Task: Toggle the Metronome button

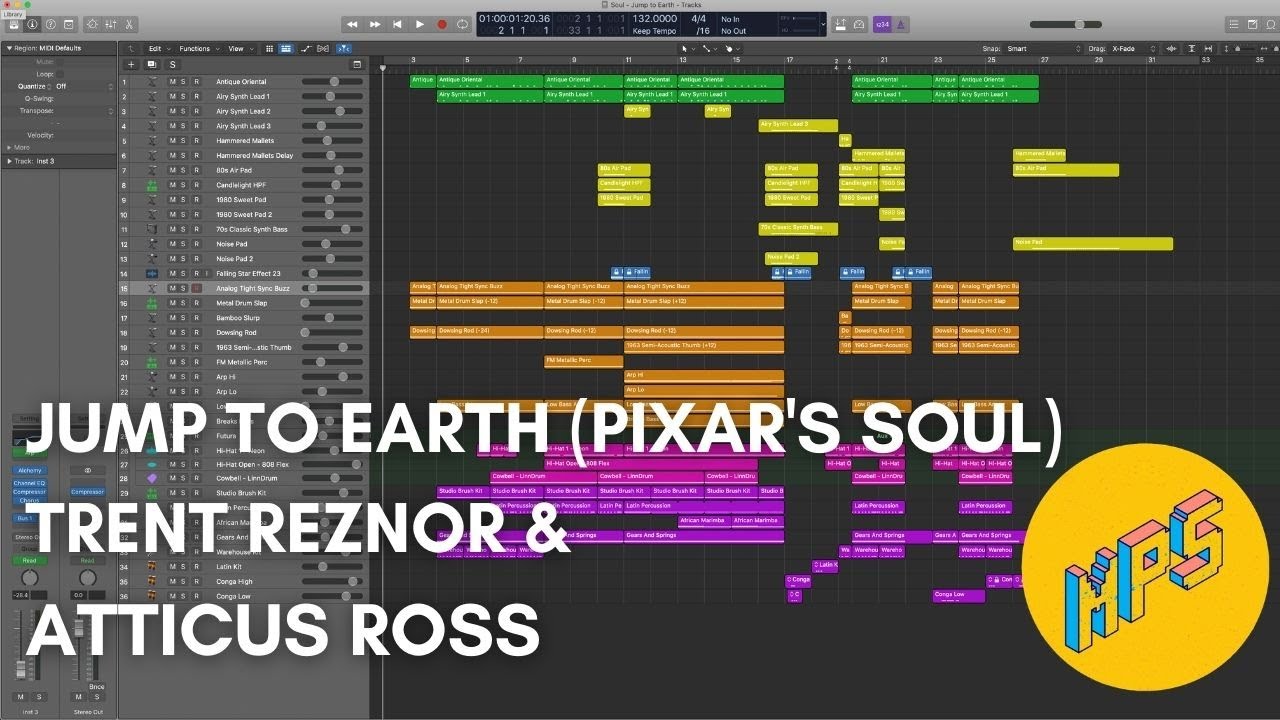Action: tap(901, 24)
